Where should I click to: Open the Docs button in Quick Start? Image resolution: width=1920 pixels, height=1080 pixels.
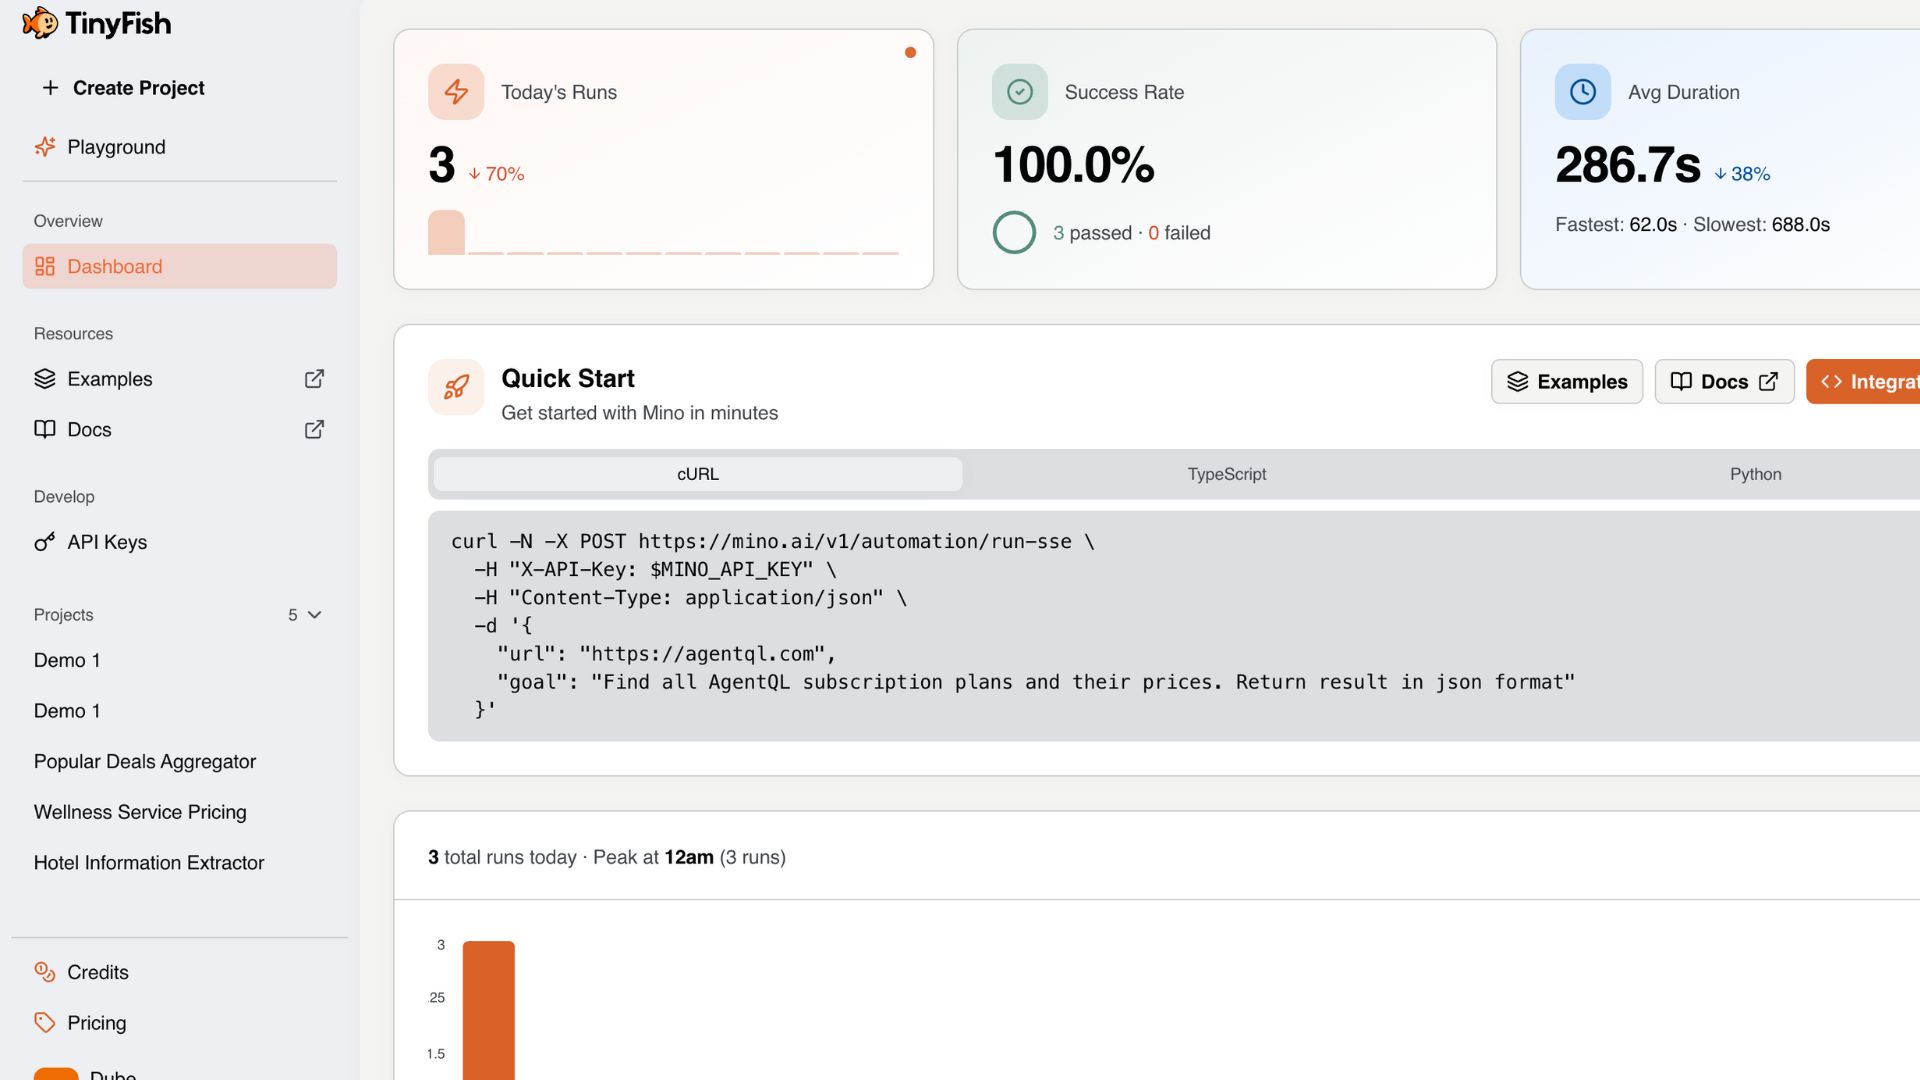[1724, 382]
